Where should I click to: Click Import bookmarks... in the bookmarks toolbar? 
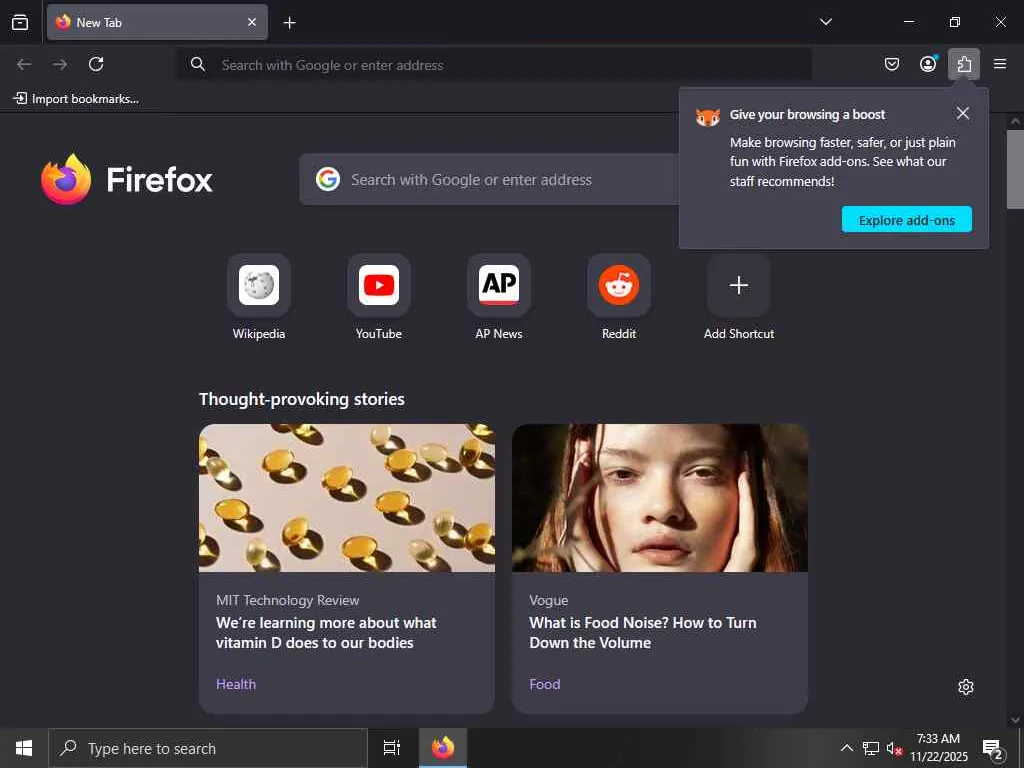point(76,99)
